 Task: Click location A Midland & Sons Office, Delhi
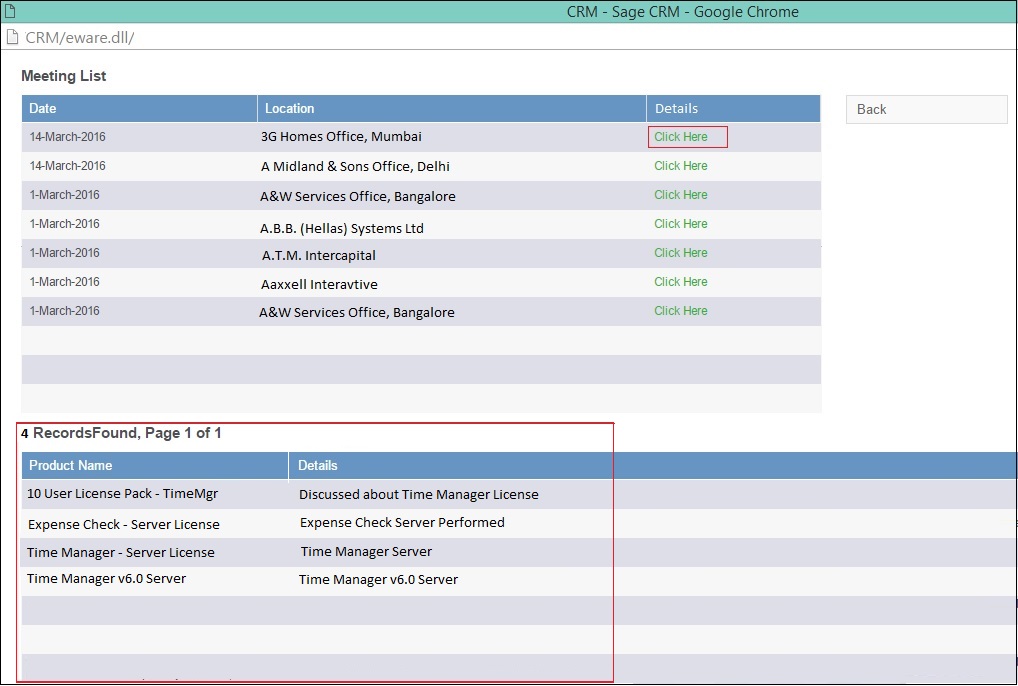355,167
